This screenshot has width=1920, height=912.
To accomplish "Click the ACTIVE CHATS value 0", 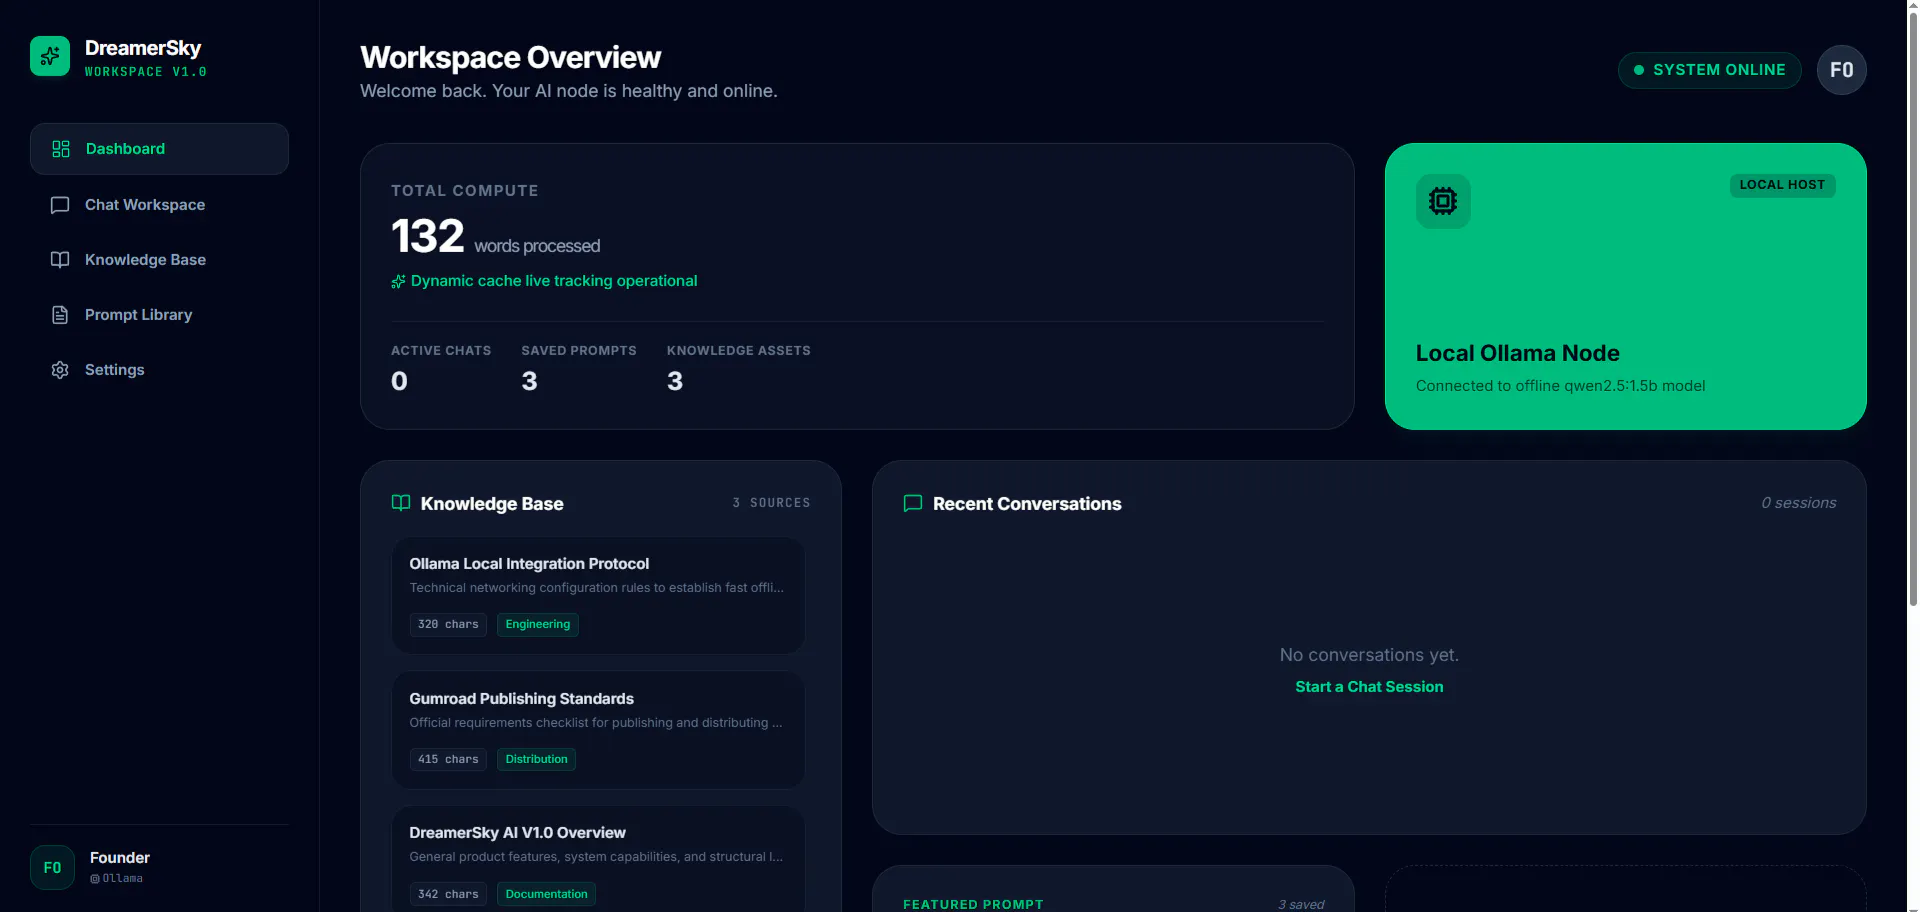I will (399, 381).
